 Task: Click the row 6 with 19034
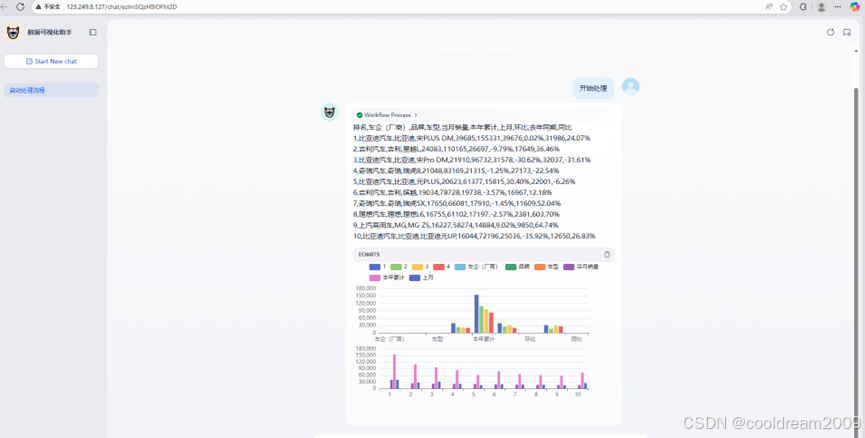click(452, 193)
